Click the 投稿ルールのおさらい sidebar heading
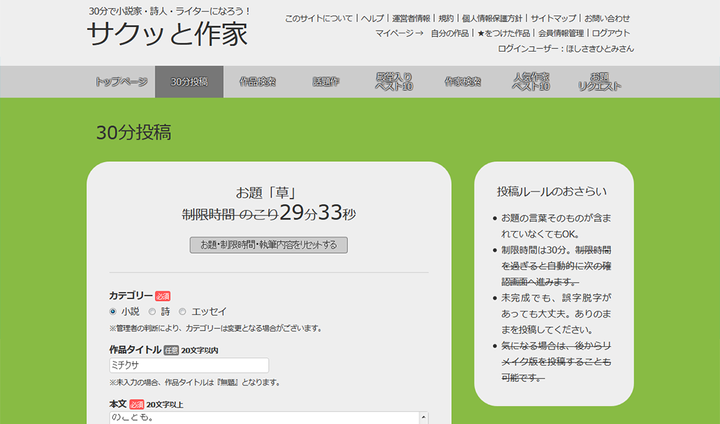Screen dimensions: 720x424 (x=552, y=191)
